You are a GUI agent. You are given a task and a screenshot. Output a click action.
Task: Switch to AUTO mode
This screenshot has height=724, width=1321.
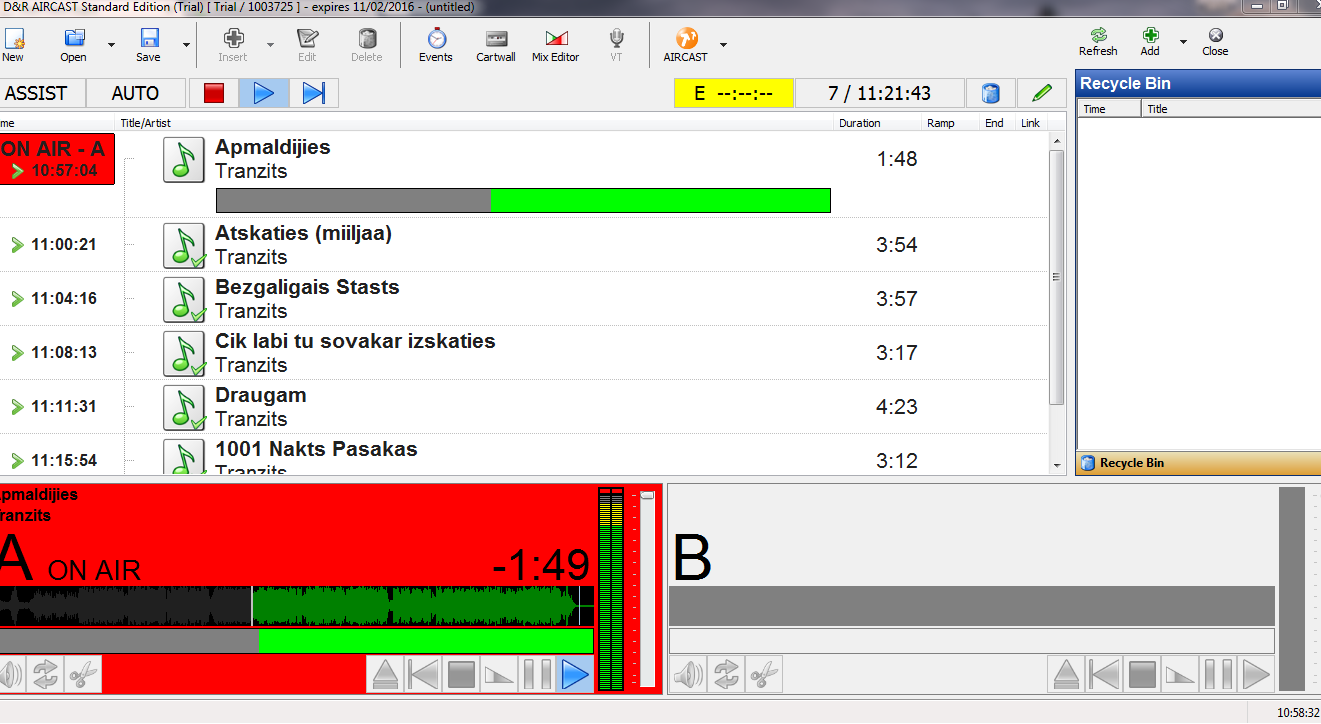click(135, 92)
